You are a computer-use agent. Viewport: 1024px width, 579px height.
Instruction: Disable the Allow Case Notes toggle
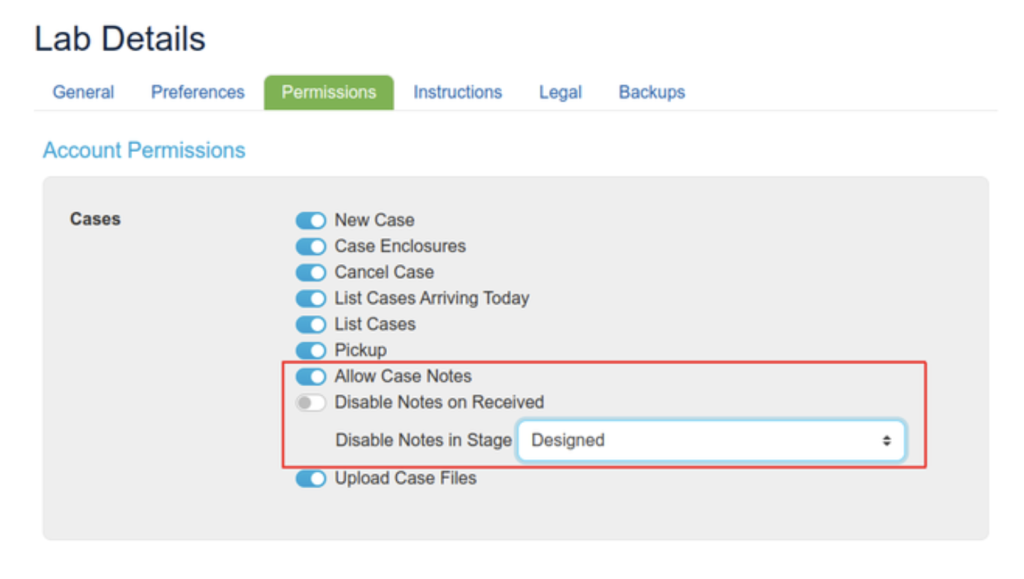311,377
